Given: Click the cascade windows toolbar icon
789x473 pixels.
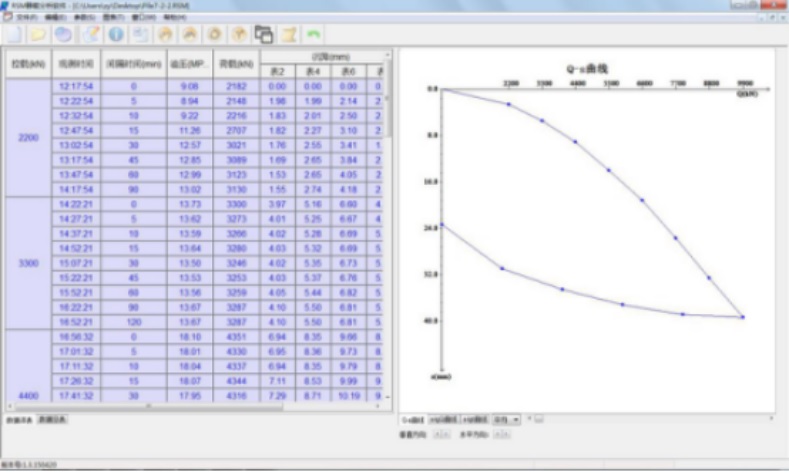Looking at the screenshot, I should point(264,35).
